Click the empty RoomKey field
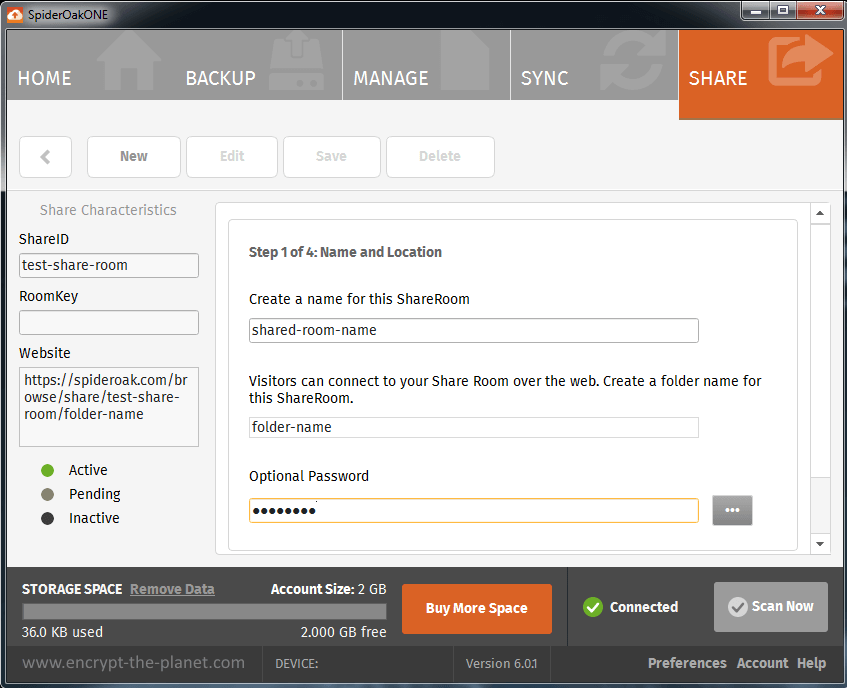Screen dimensions: 847x688 tap(109, 322)
